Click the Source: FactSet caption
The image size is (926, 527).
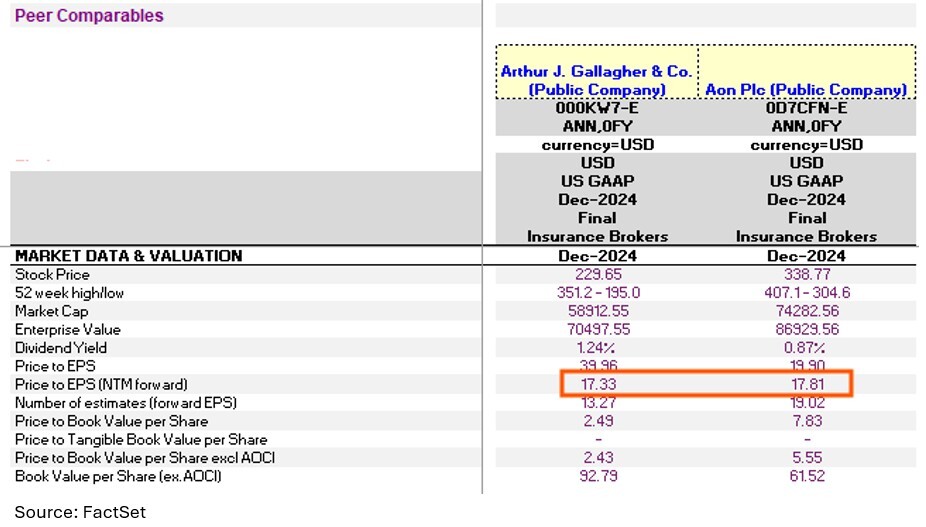(80, 512)
